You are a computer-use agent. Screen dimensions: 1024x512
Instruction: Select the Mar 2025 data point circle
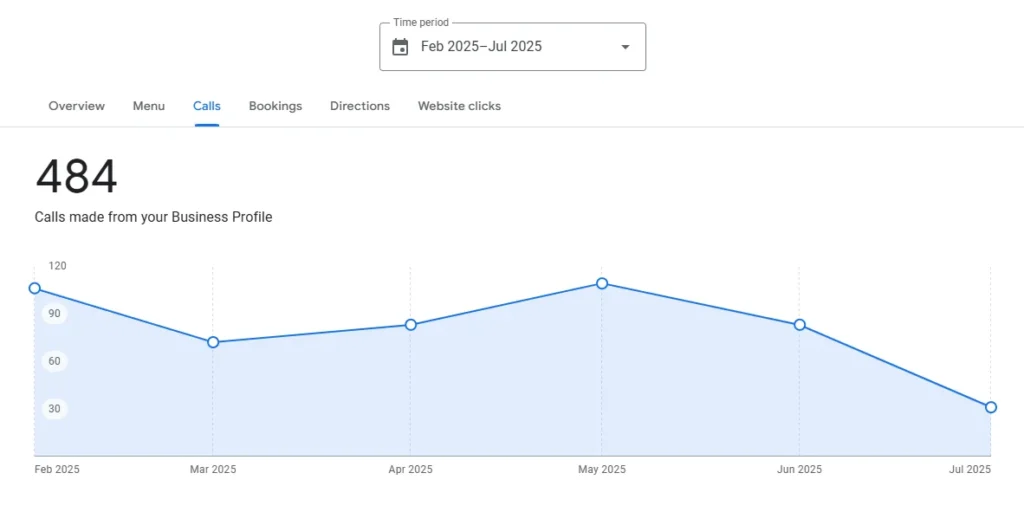coord(213,342)
